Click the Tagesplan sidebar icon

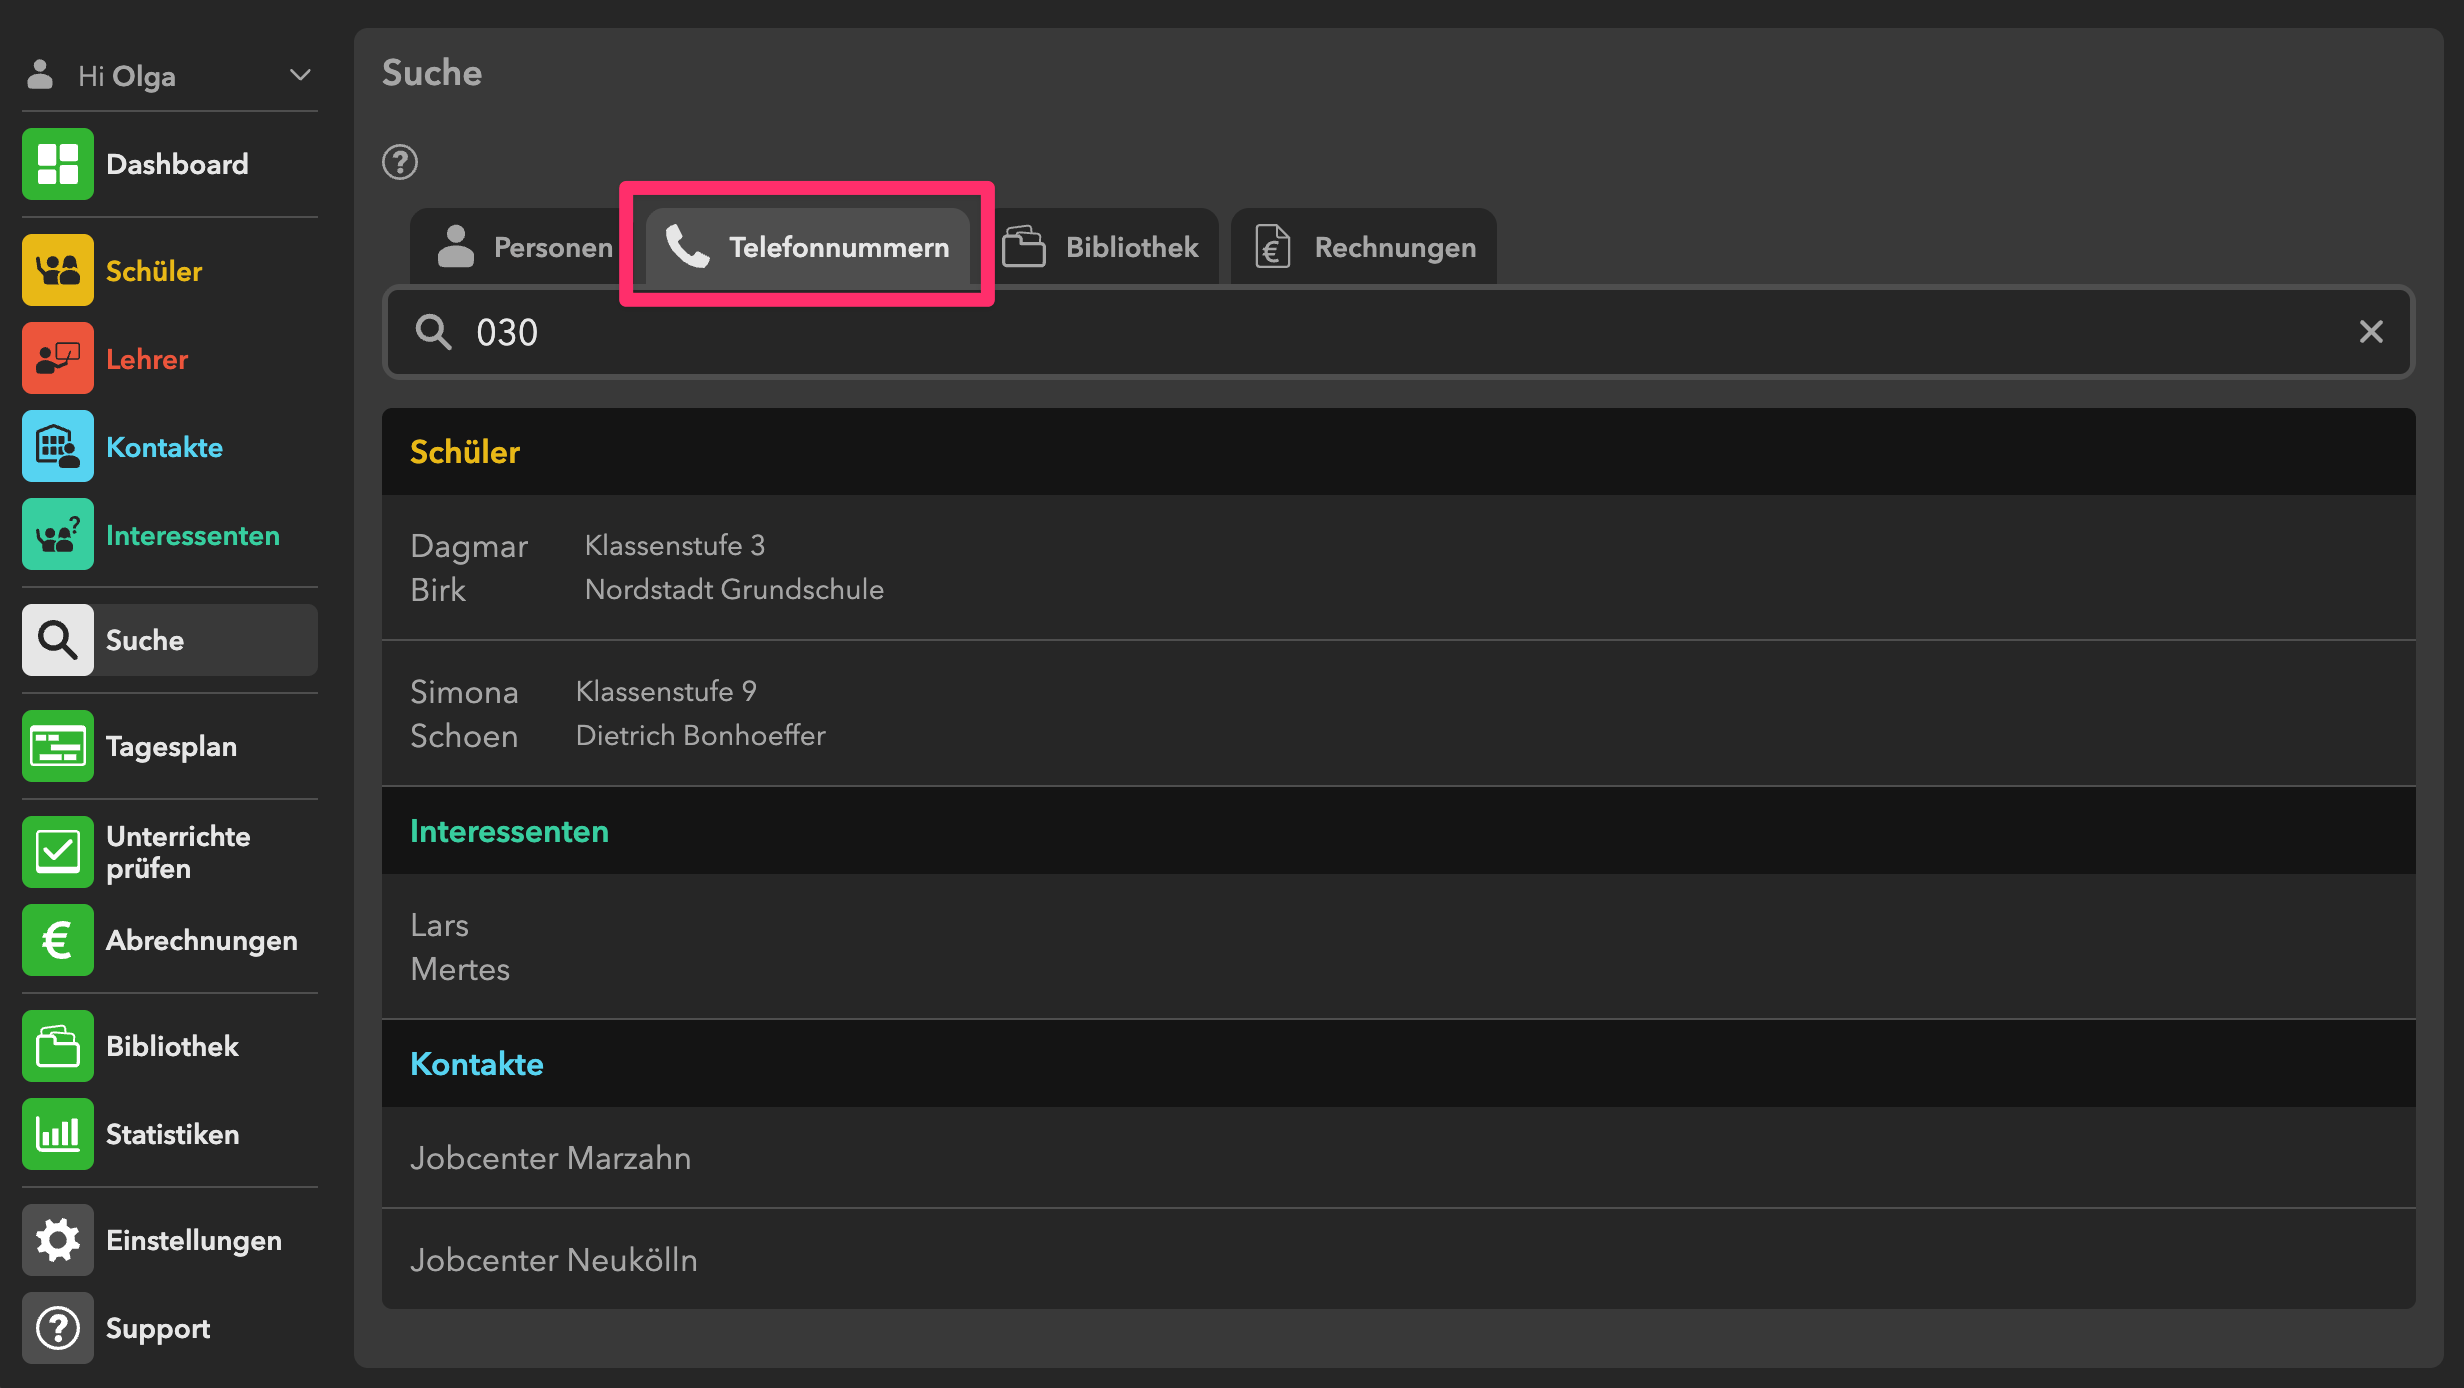(58, 746)
